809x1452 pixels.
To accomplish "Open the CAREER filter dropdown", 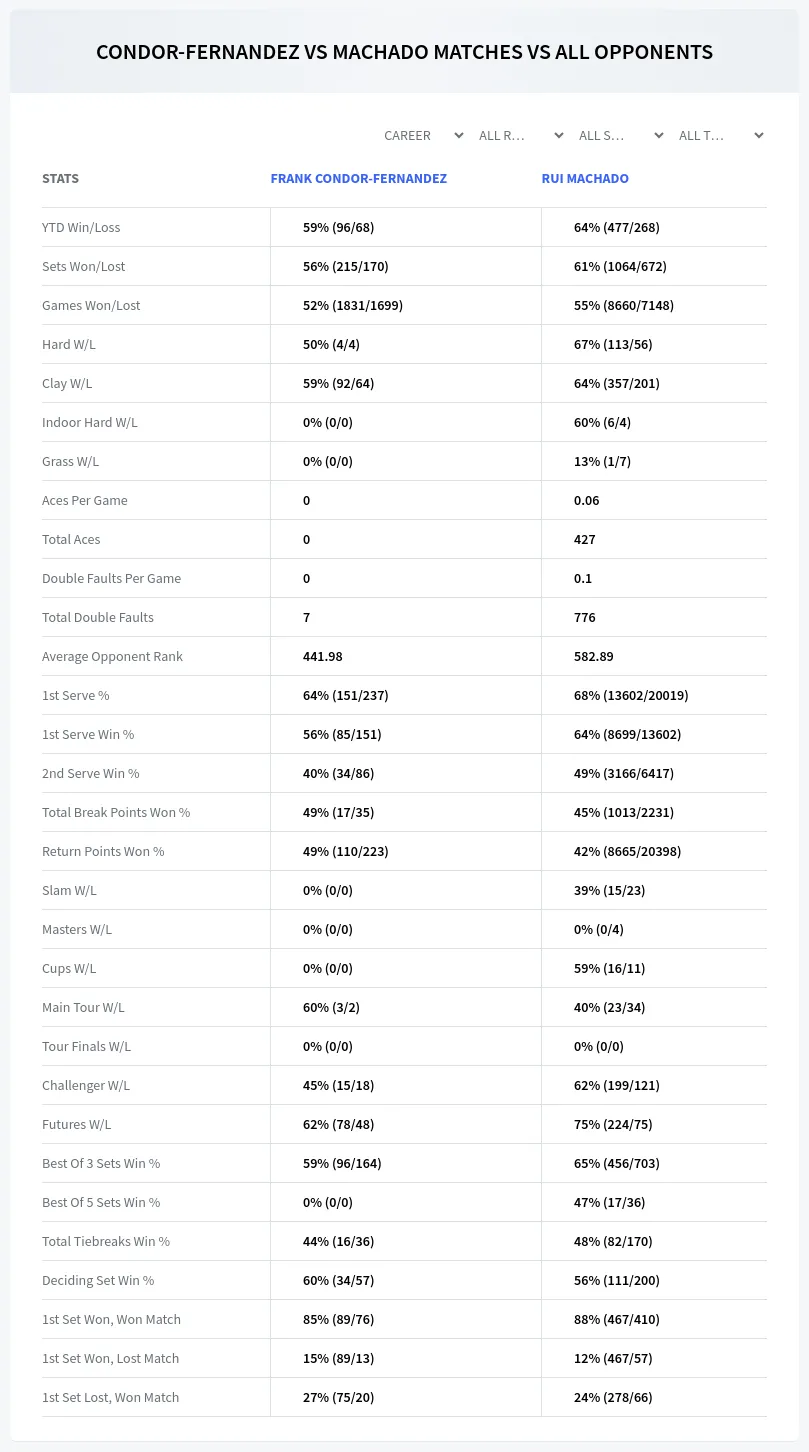I will point(423,135).
